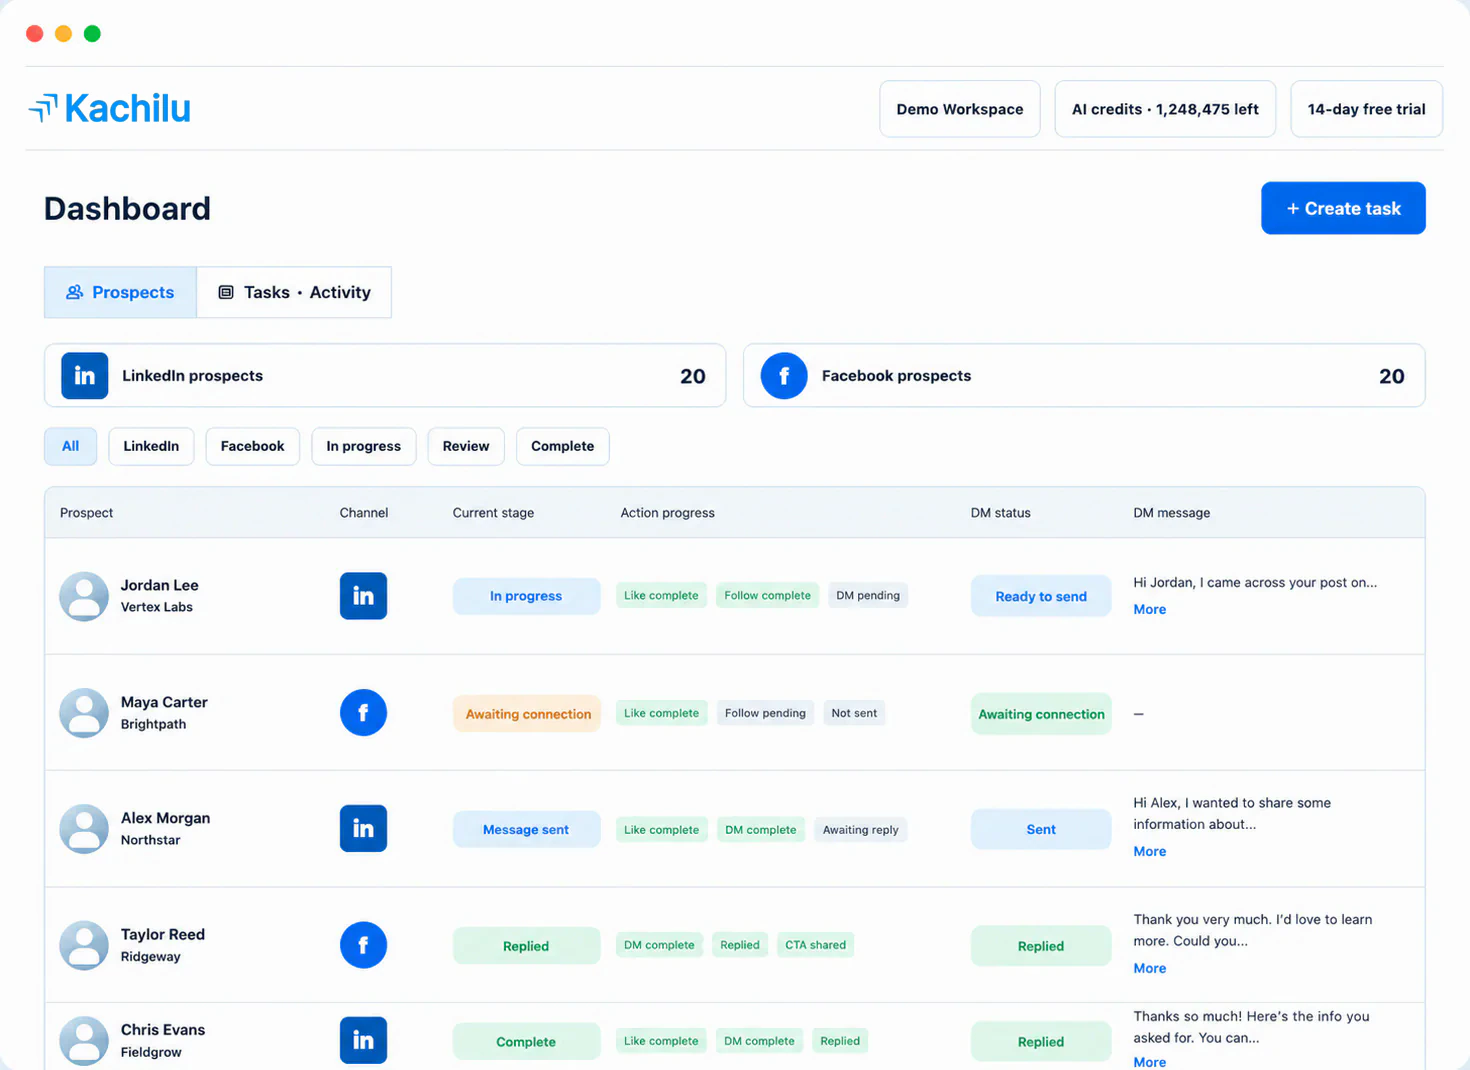Click Maya Carter's avatar
Image resolution: width=1470 pixels, height=1070 pixels.
click(x=84, y=713)
